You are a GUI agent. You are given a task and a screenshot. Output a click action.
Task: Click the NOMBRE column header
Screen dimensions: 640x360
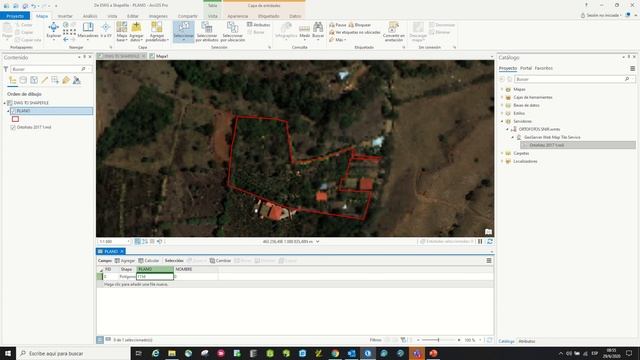click(x=196, y=269)
